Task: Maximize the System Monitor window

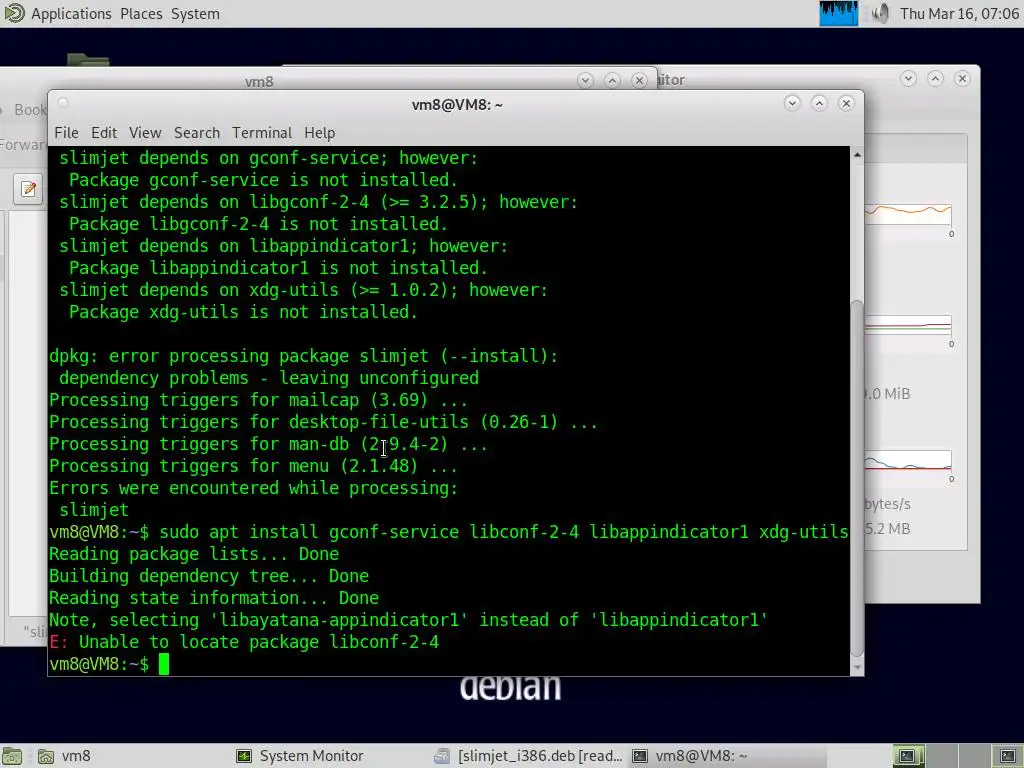Action: tap(935, 79)
